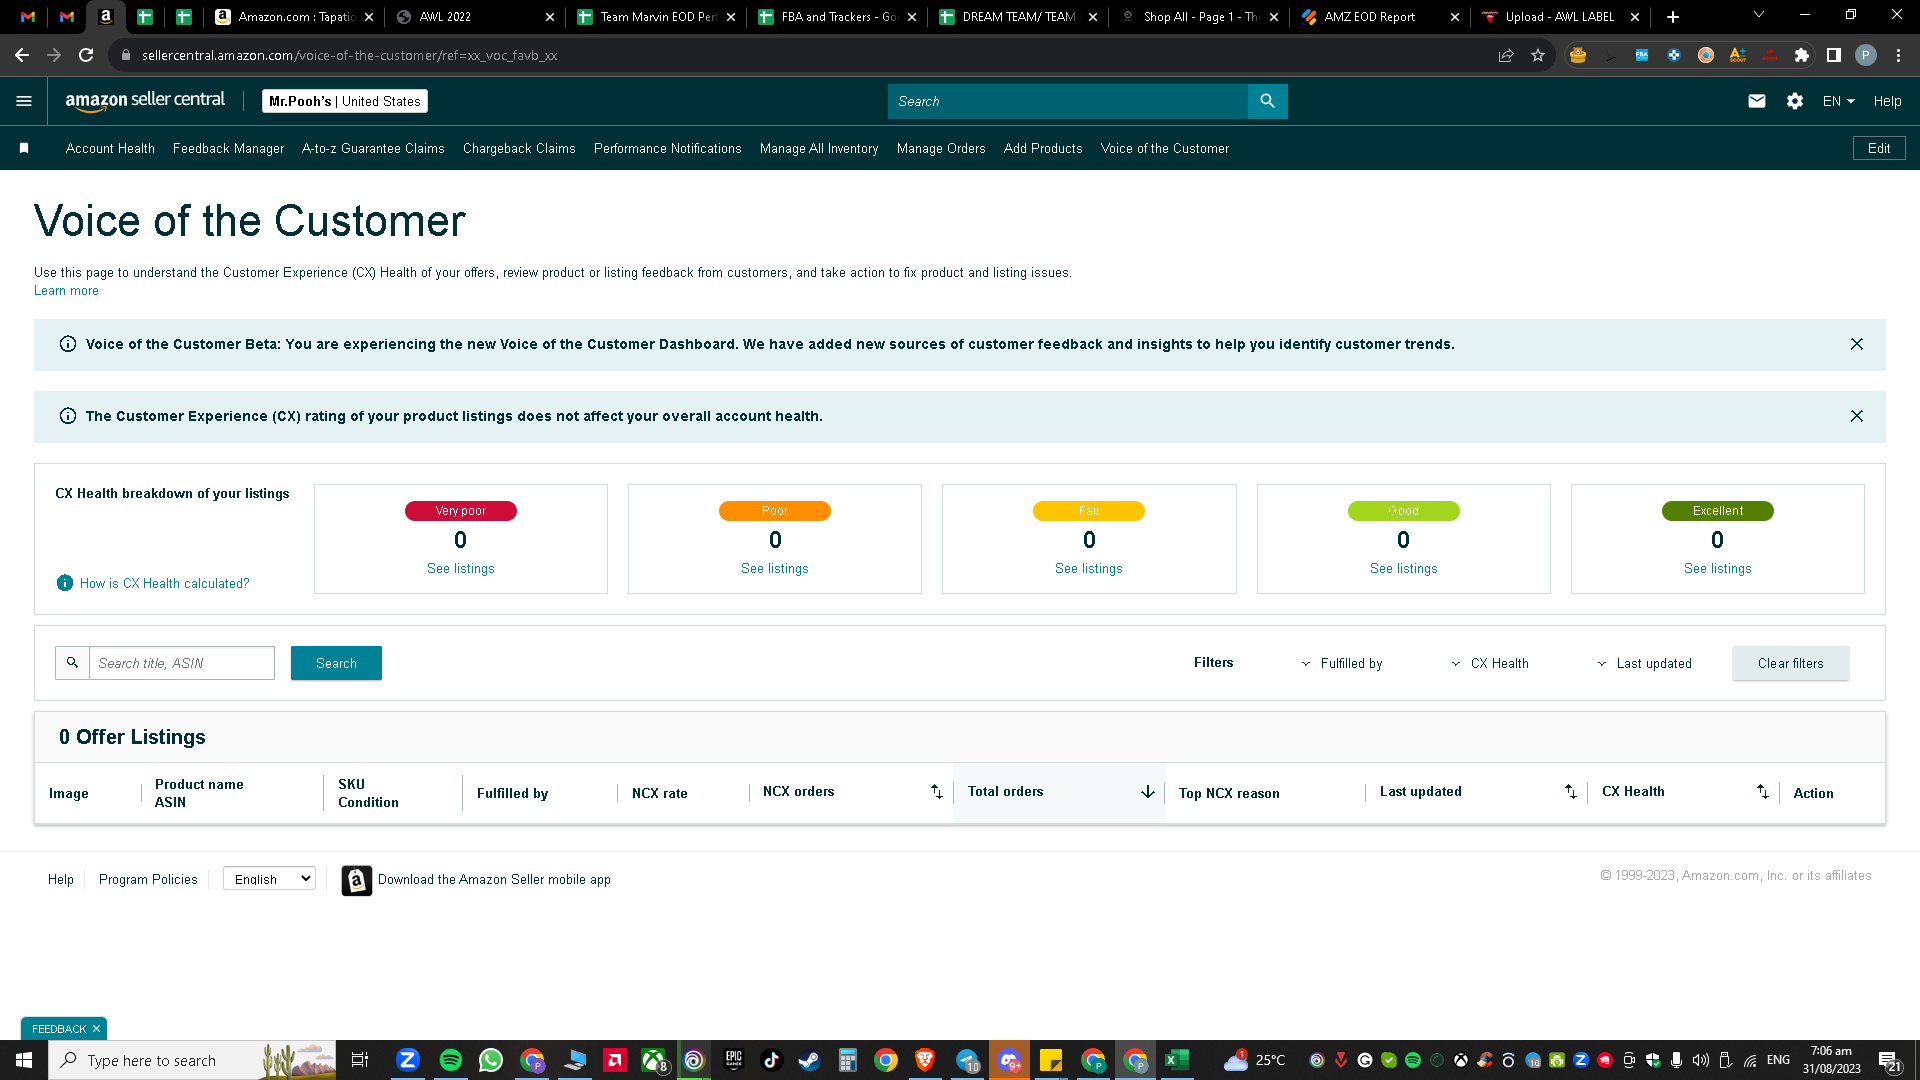The height and width of the screenshot is (1080, 1920).
Task: Open Program Policies footer link
Action: tap(148, 879)
